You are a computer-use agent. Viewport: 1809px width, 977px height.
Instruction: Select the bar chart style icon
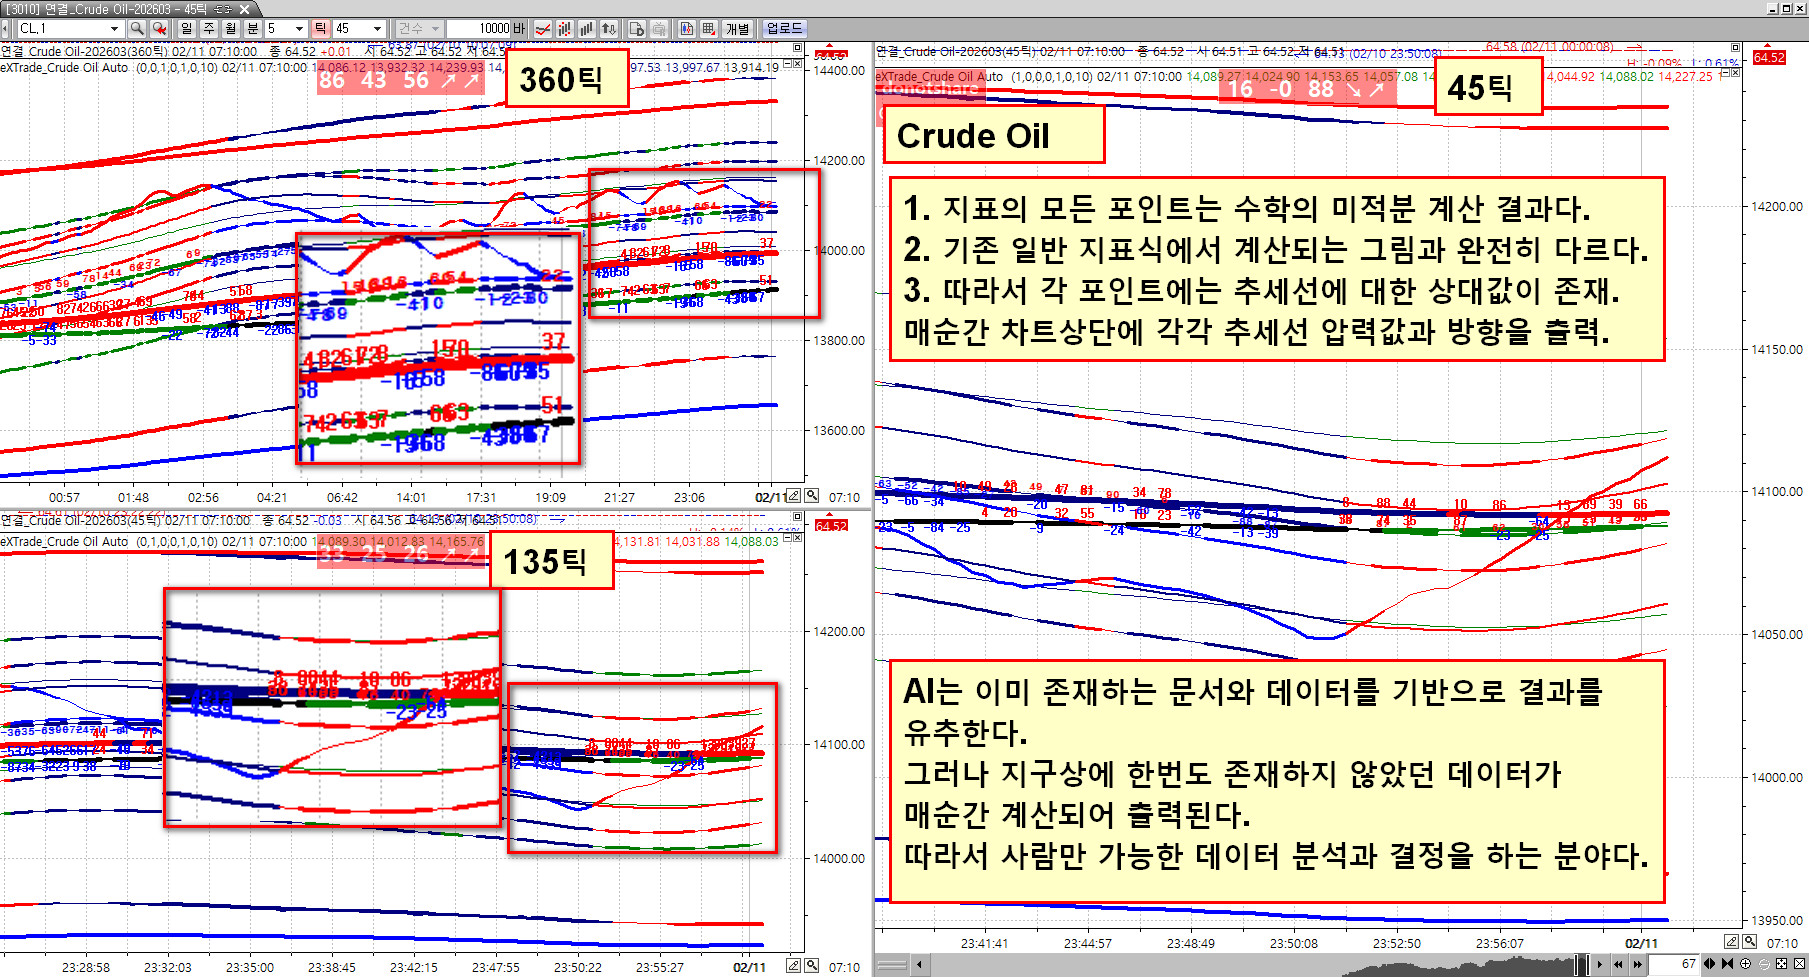click(x=586, y=28)
